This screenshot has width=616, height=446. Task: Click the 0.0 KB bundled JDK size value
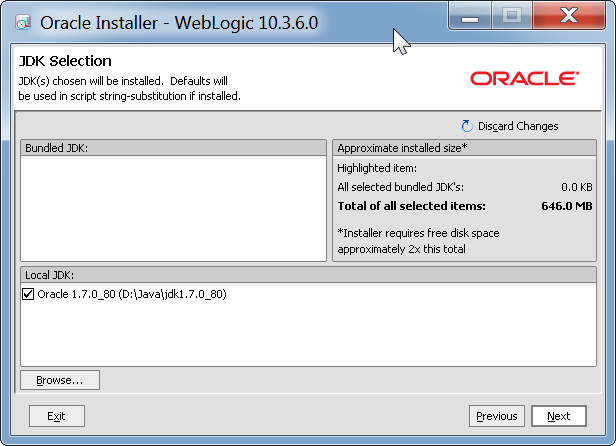coord(576,187)
